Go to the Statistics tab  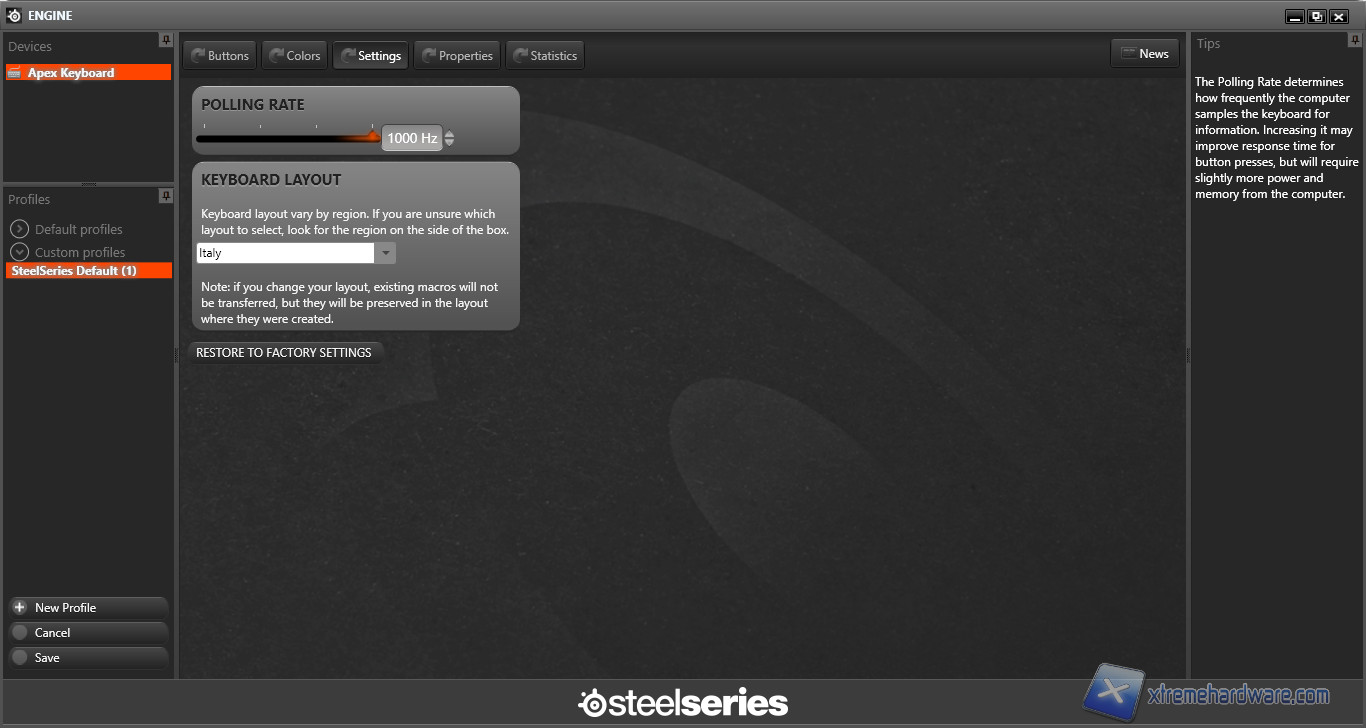click(544, 56)
